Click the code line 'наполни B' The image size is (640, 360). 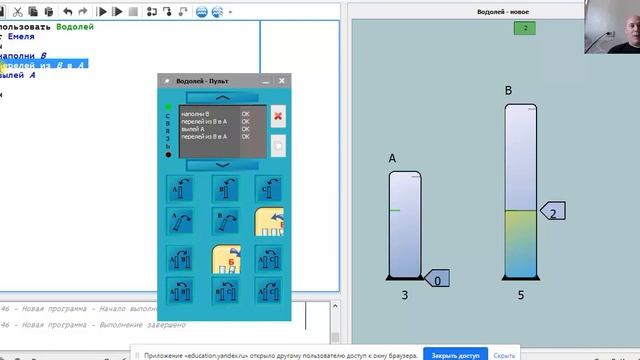tap(23, 56)
